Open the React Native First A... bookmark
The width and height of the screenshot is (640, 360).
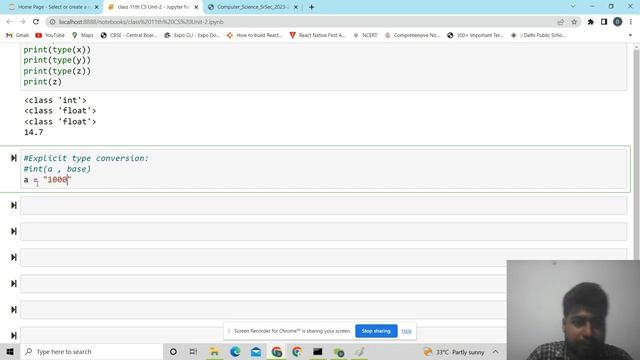tap(318, 35)
